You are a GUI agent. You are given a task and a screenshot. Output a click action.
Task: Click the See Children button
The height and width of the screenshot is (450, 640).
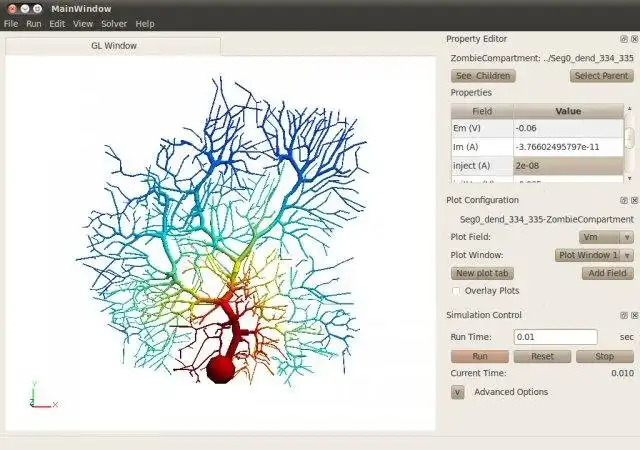[483, 76]
